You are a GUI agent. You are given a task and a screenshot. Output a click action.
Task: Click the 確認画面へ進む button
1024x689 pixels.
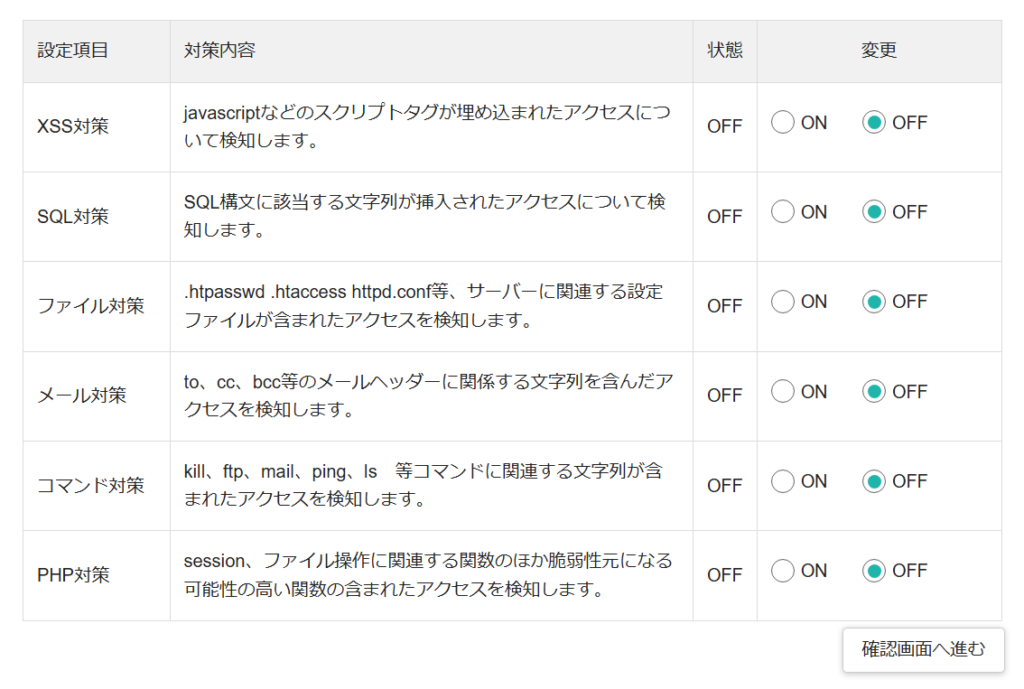click(923, 650)
